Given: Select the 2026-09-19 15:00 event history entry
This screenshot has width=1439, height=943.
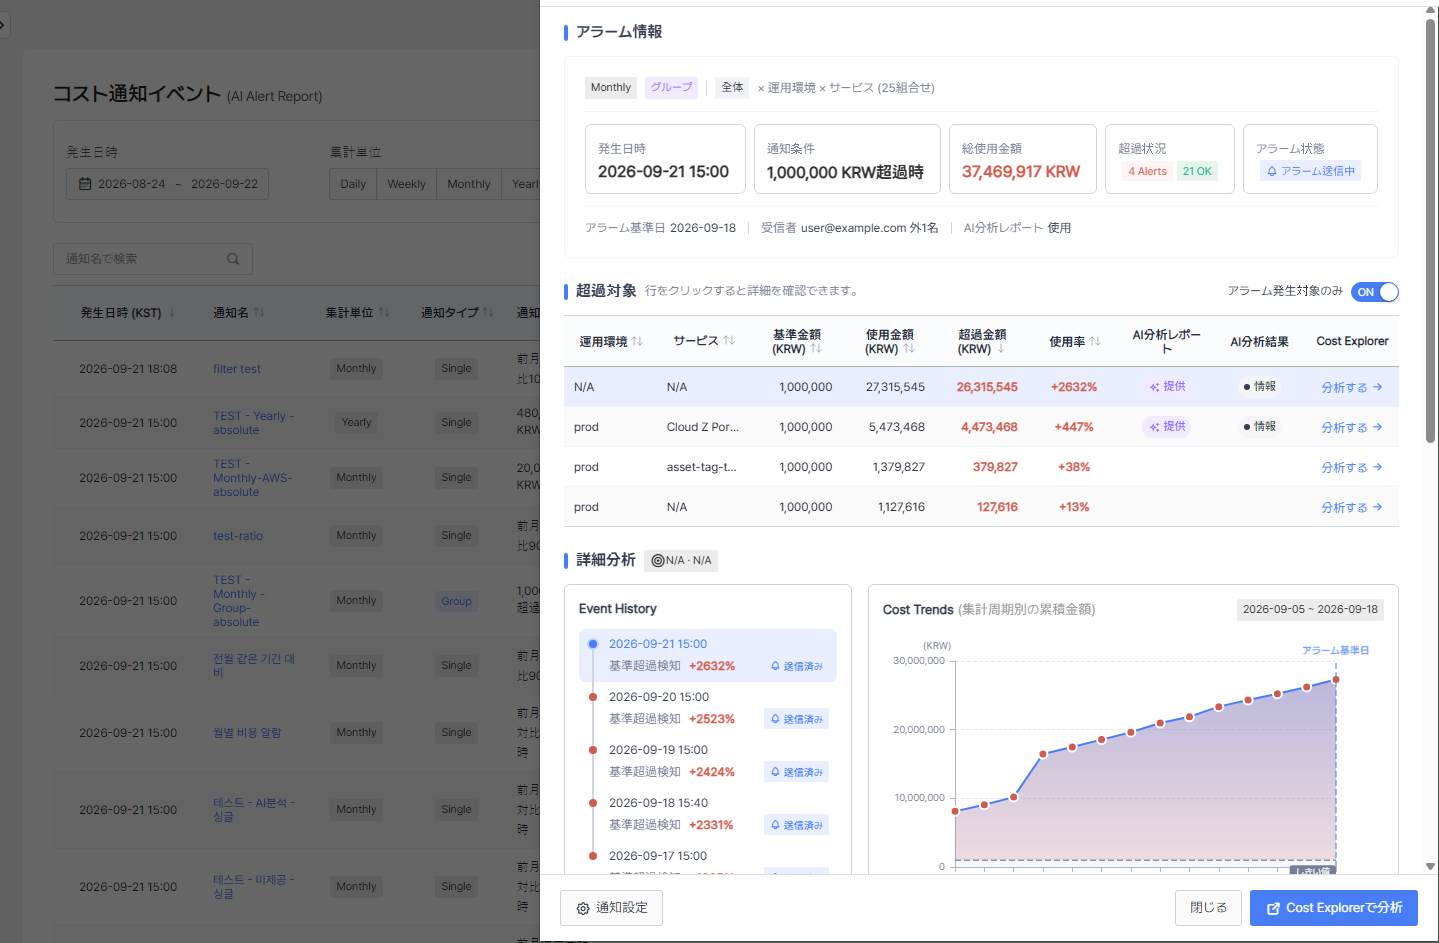Looking at the screenshot, I should [x=708, y=761].
